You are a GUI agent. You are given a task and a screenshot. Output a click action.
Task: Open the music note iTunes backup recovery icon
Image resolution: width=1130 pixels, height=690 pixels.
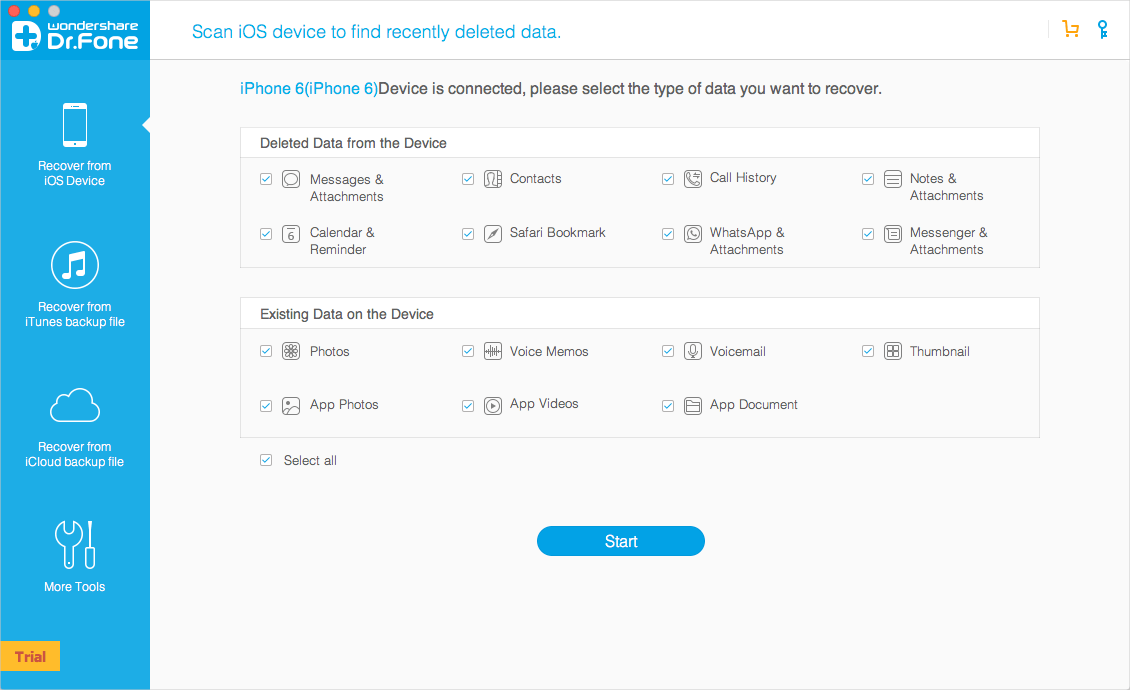[75, 265]
